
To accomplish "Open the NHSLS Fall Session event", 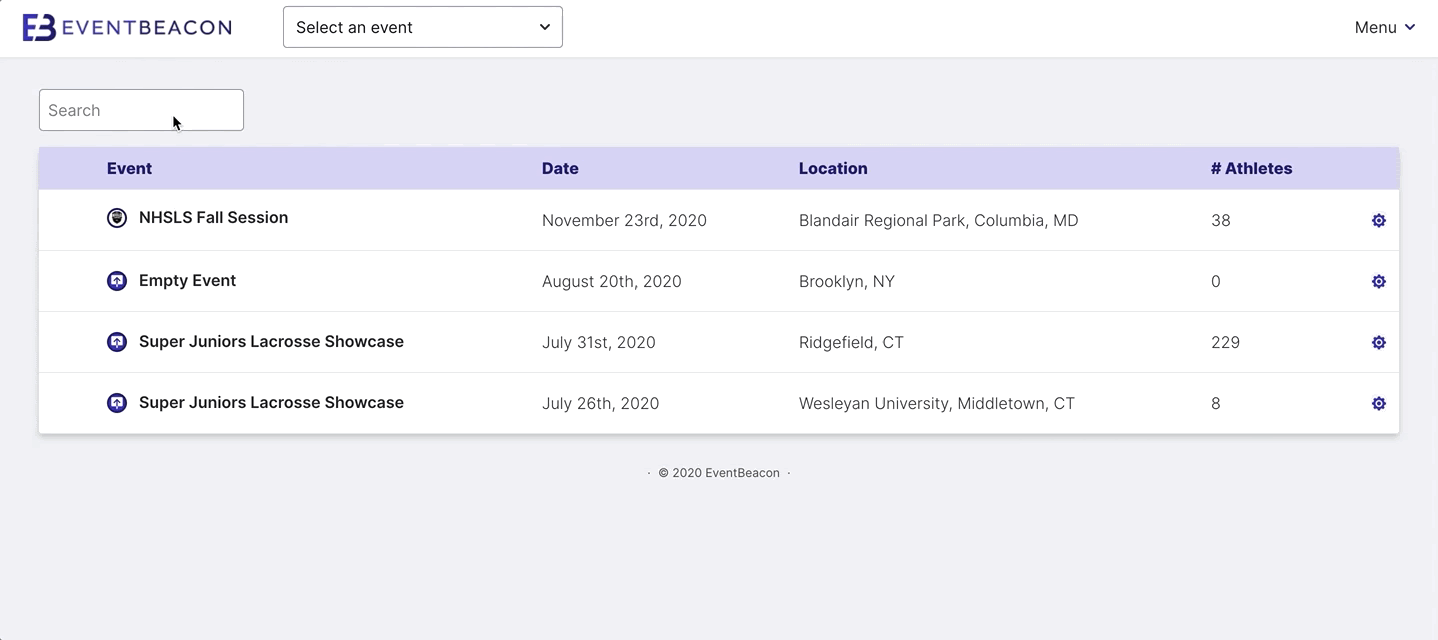I will click(x=213, y=218).
